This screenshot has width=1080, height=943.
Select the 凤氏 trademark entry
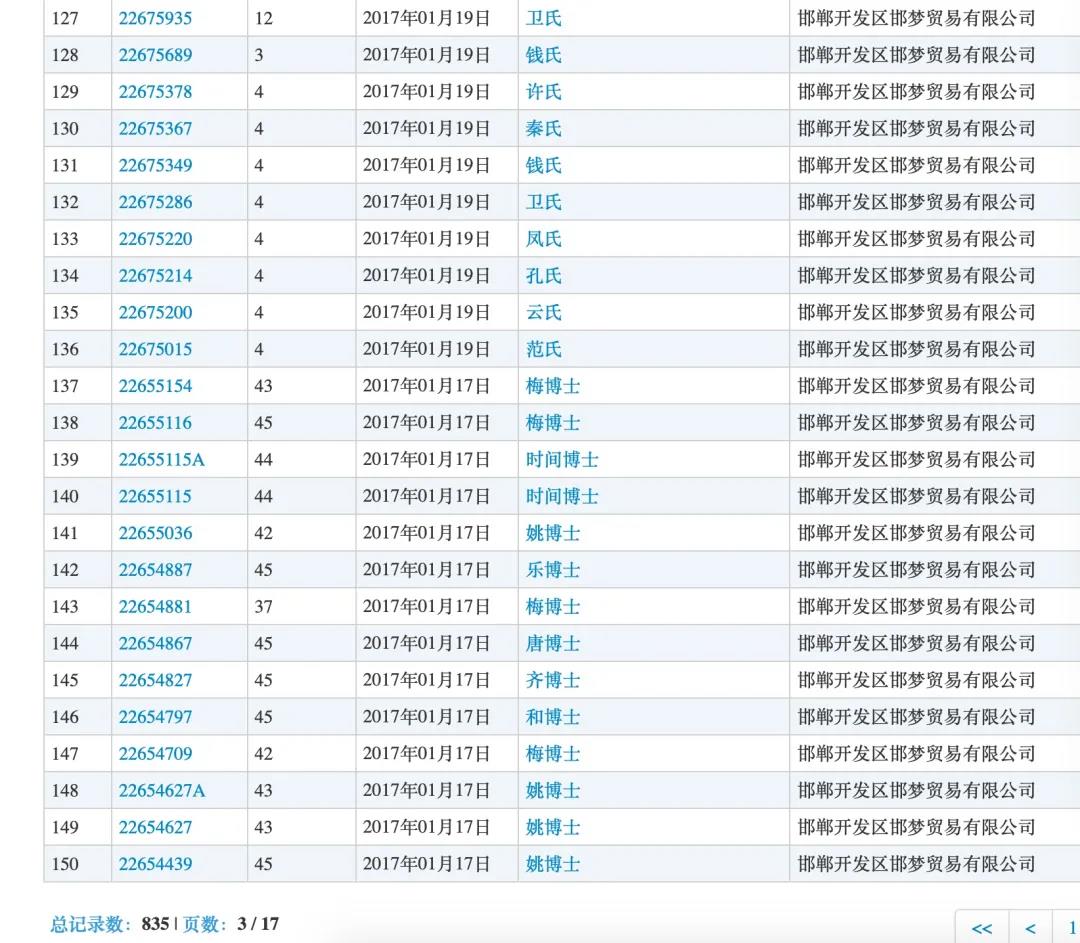[544, 239]
